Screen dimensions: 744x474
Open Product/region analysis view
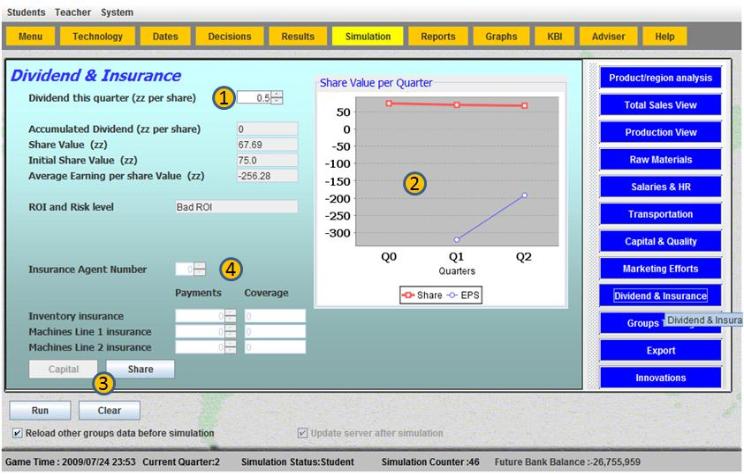tap(660, 78)
